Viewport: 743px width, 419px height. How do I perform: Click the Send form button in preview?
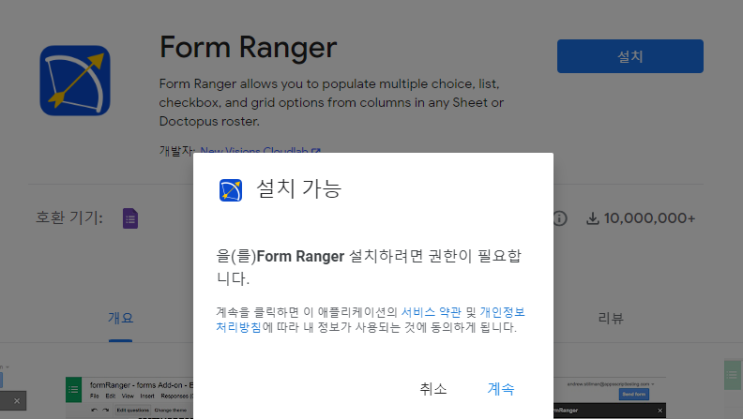click(634, 394)
